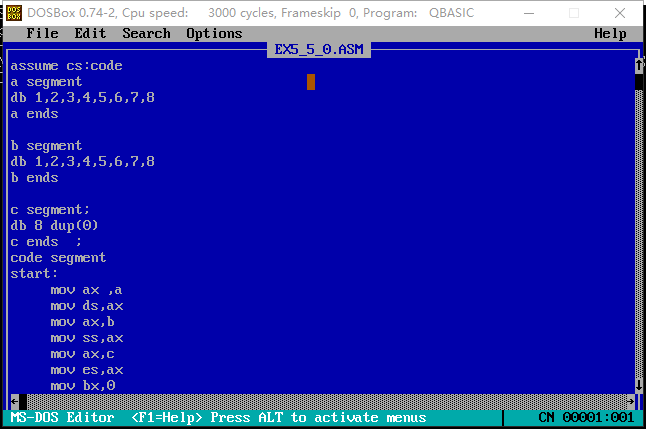Click the DOSBox icon in title bar
646x429 pixels.
[x=14, y=13]
